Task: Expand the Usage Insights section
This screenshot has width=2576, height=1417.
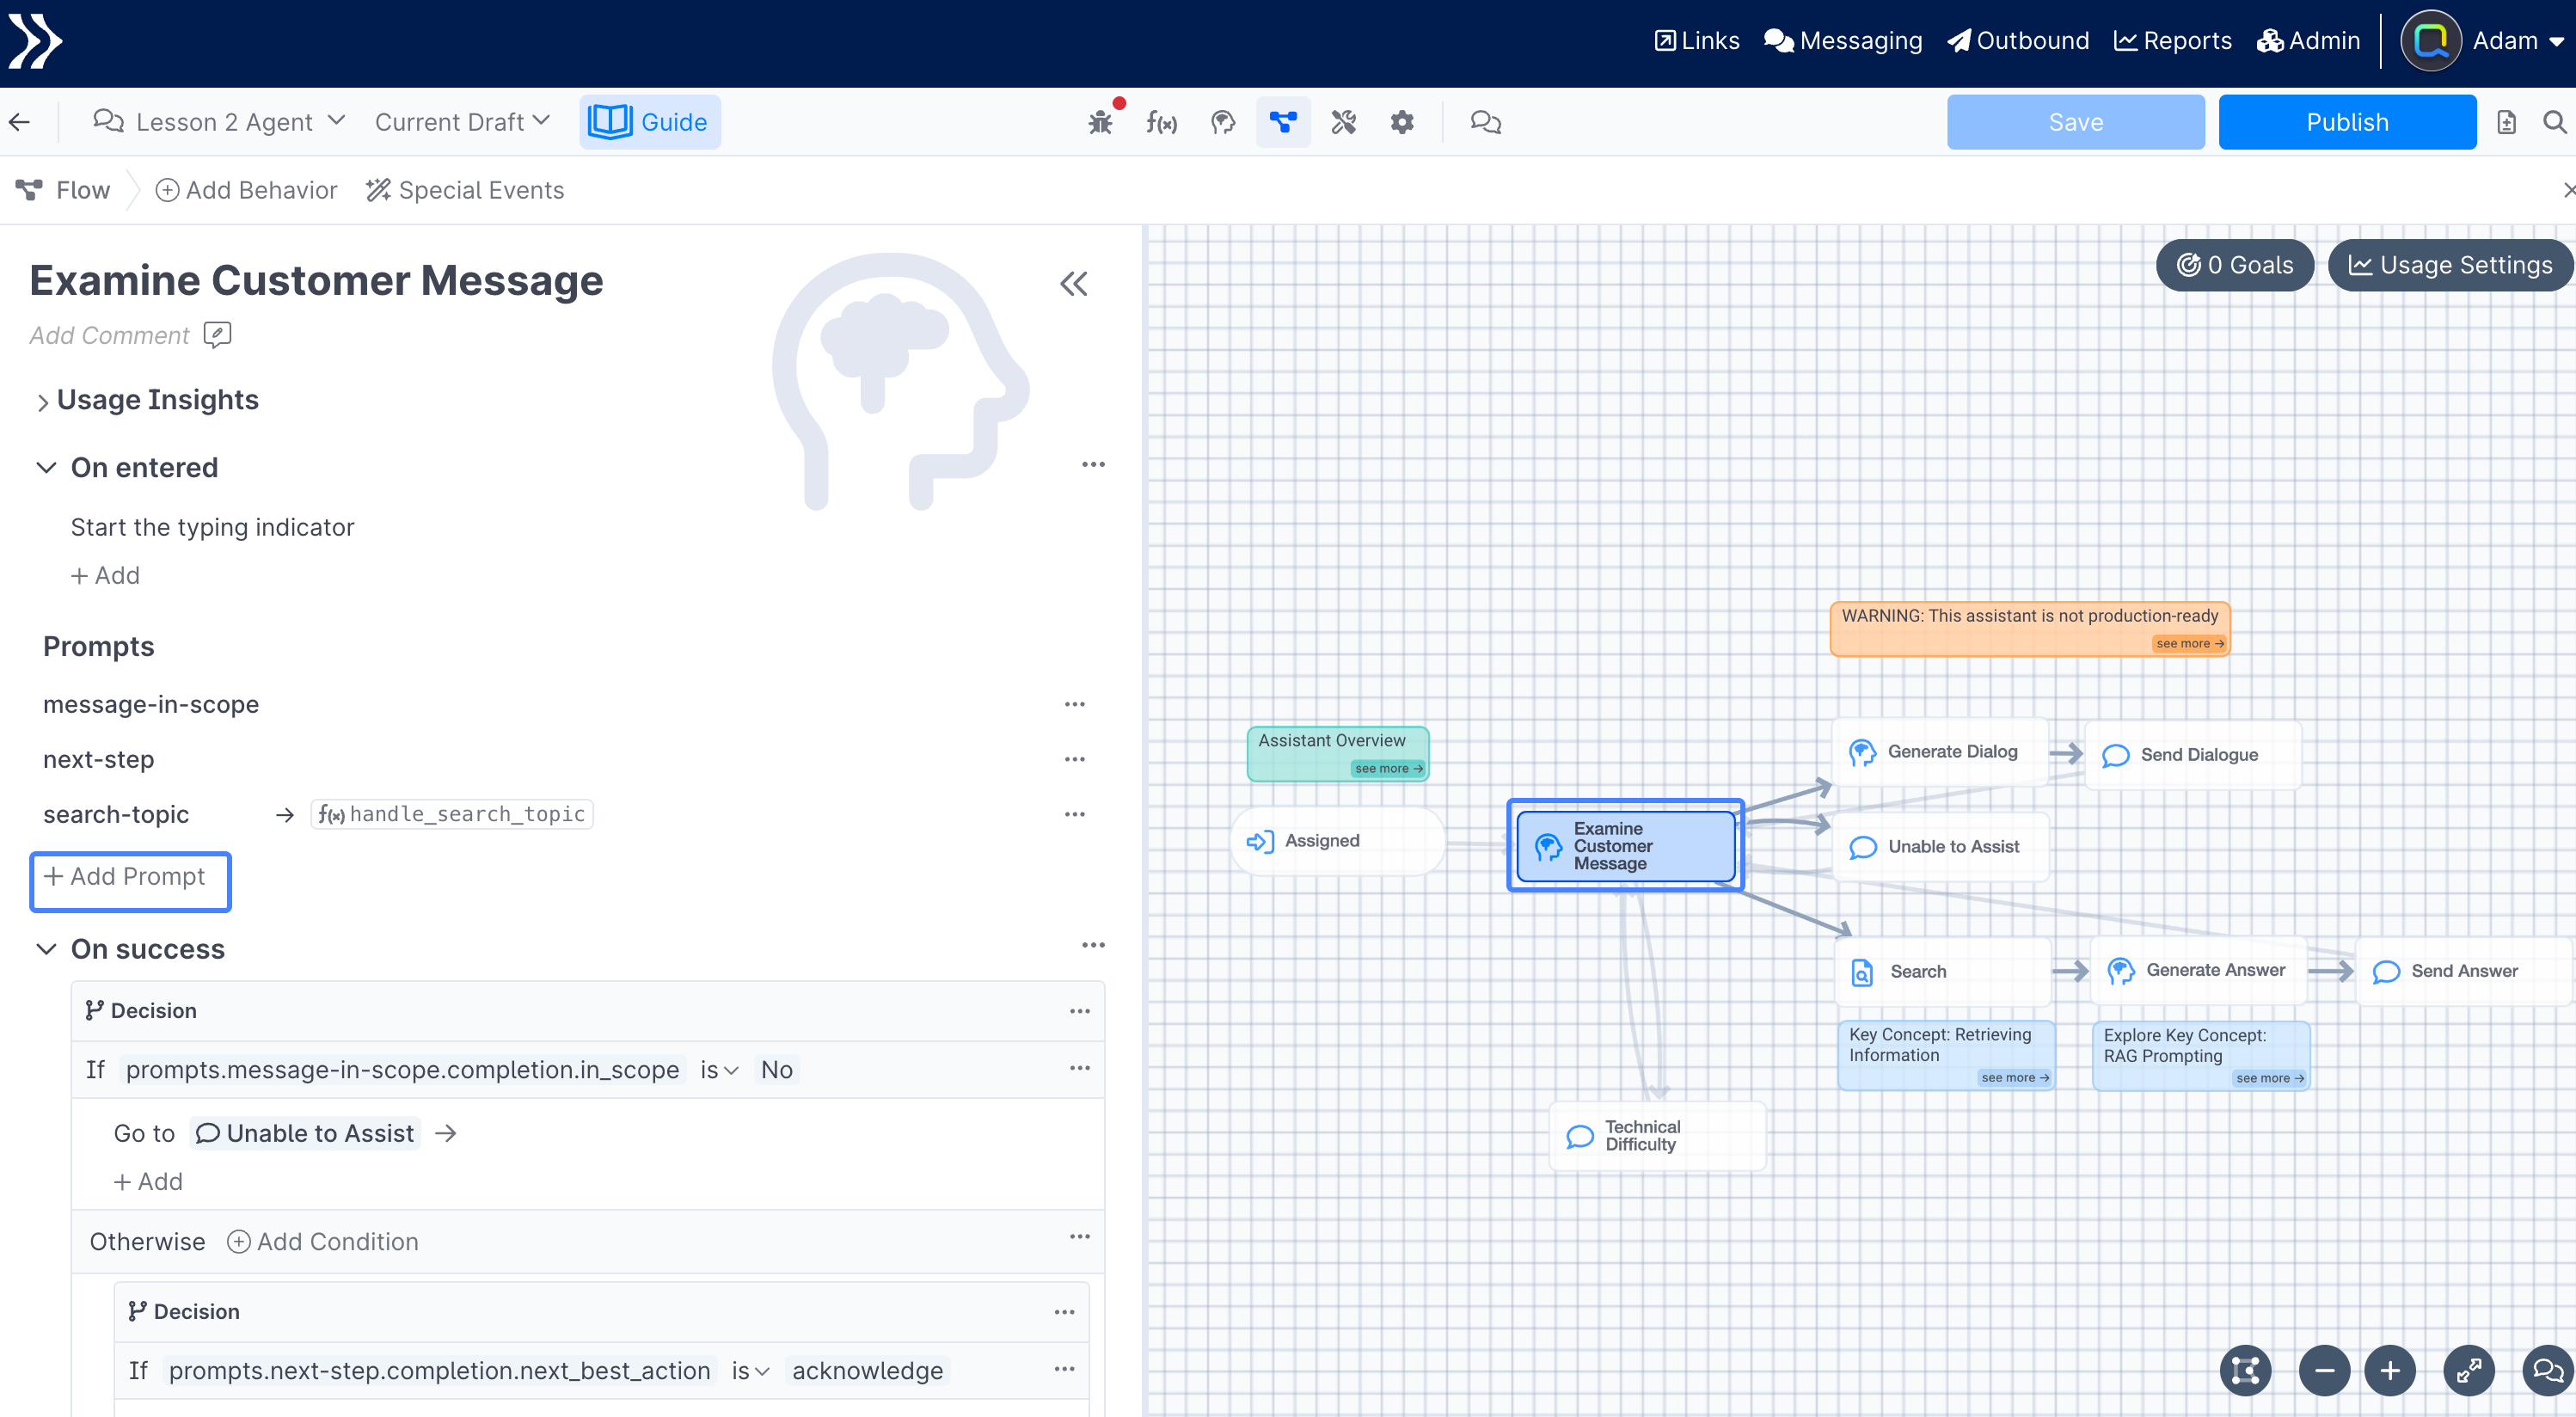Action: coord(43,403)
